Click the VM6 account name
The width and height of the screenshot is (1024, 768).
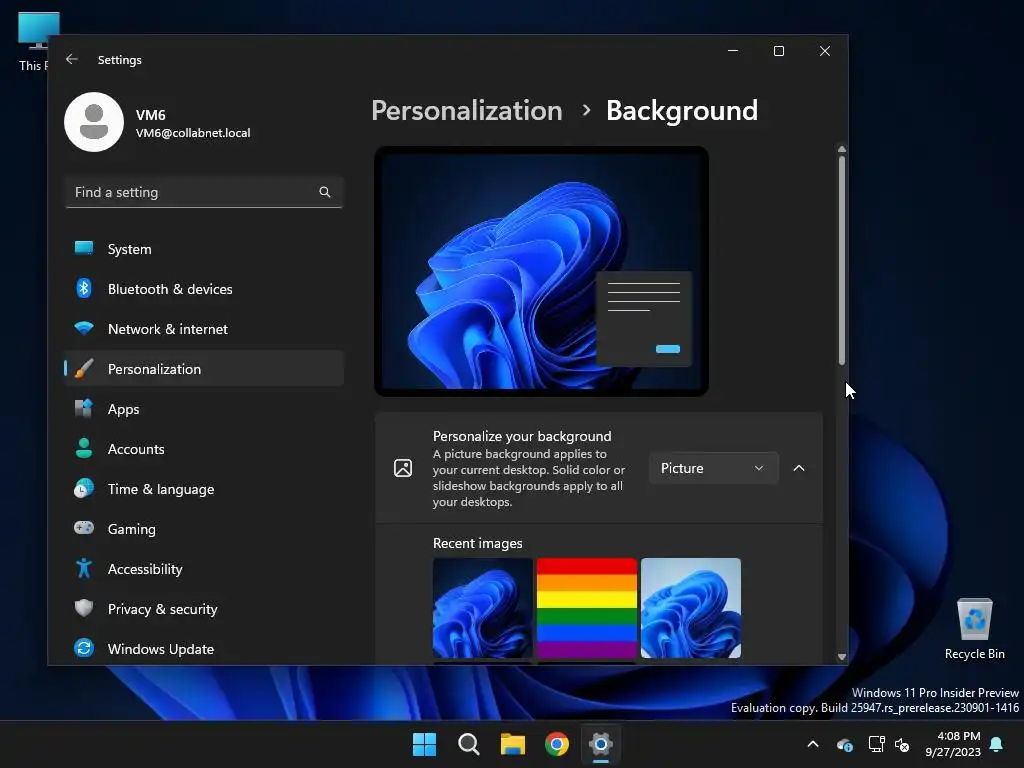[x=150, y=115]
